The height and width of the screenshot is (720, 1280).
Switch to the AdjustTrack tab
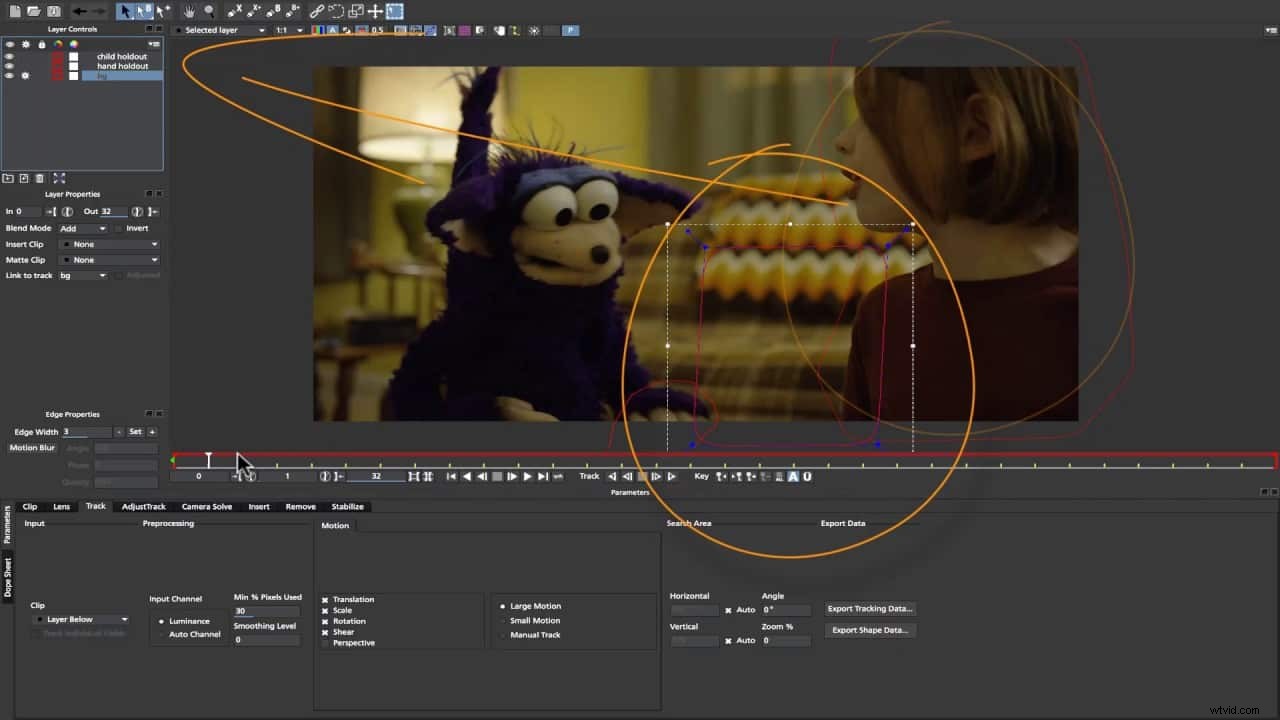142,506
